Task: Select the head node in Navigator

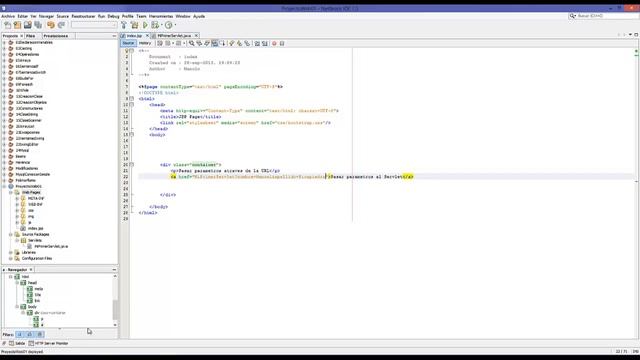Action: [32, 283]
